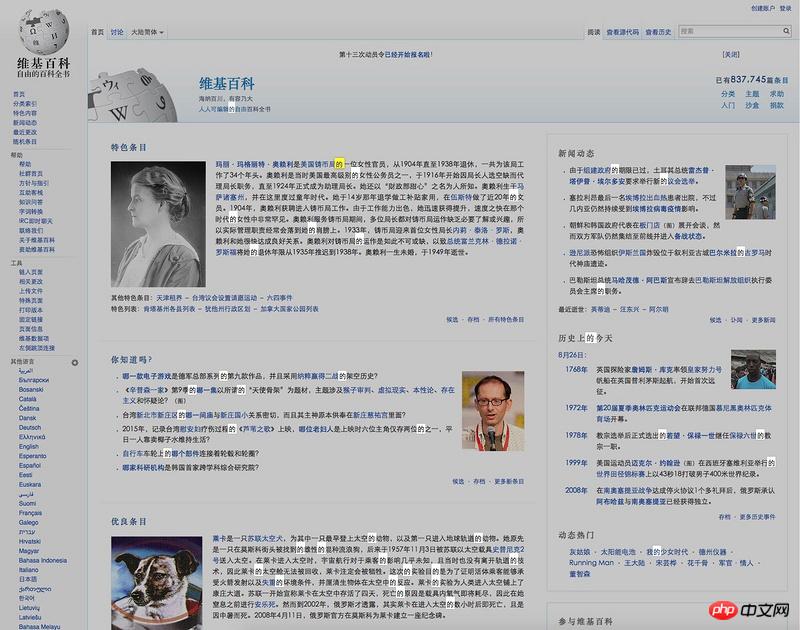The height and width of the screenshot is (630, 800).
Task: Open language settings gear beside 其他语言
Action: [75, 363]
